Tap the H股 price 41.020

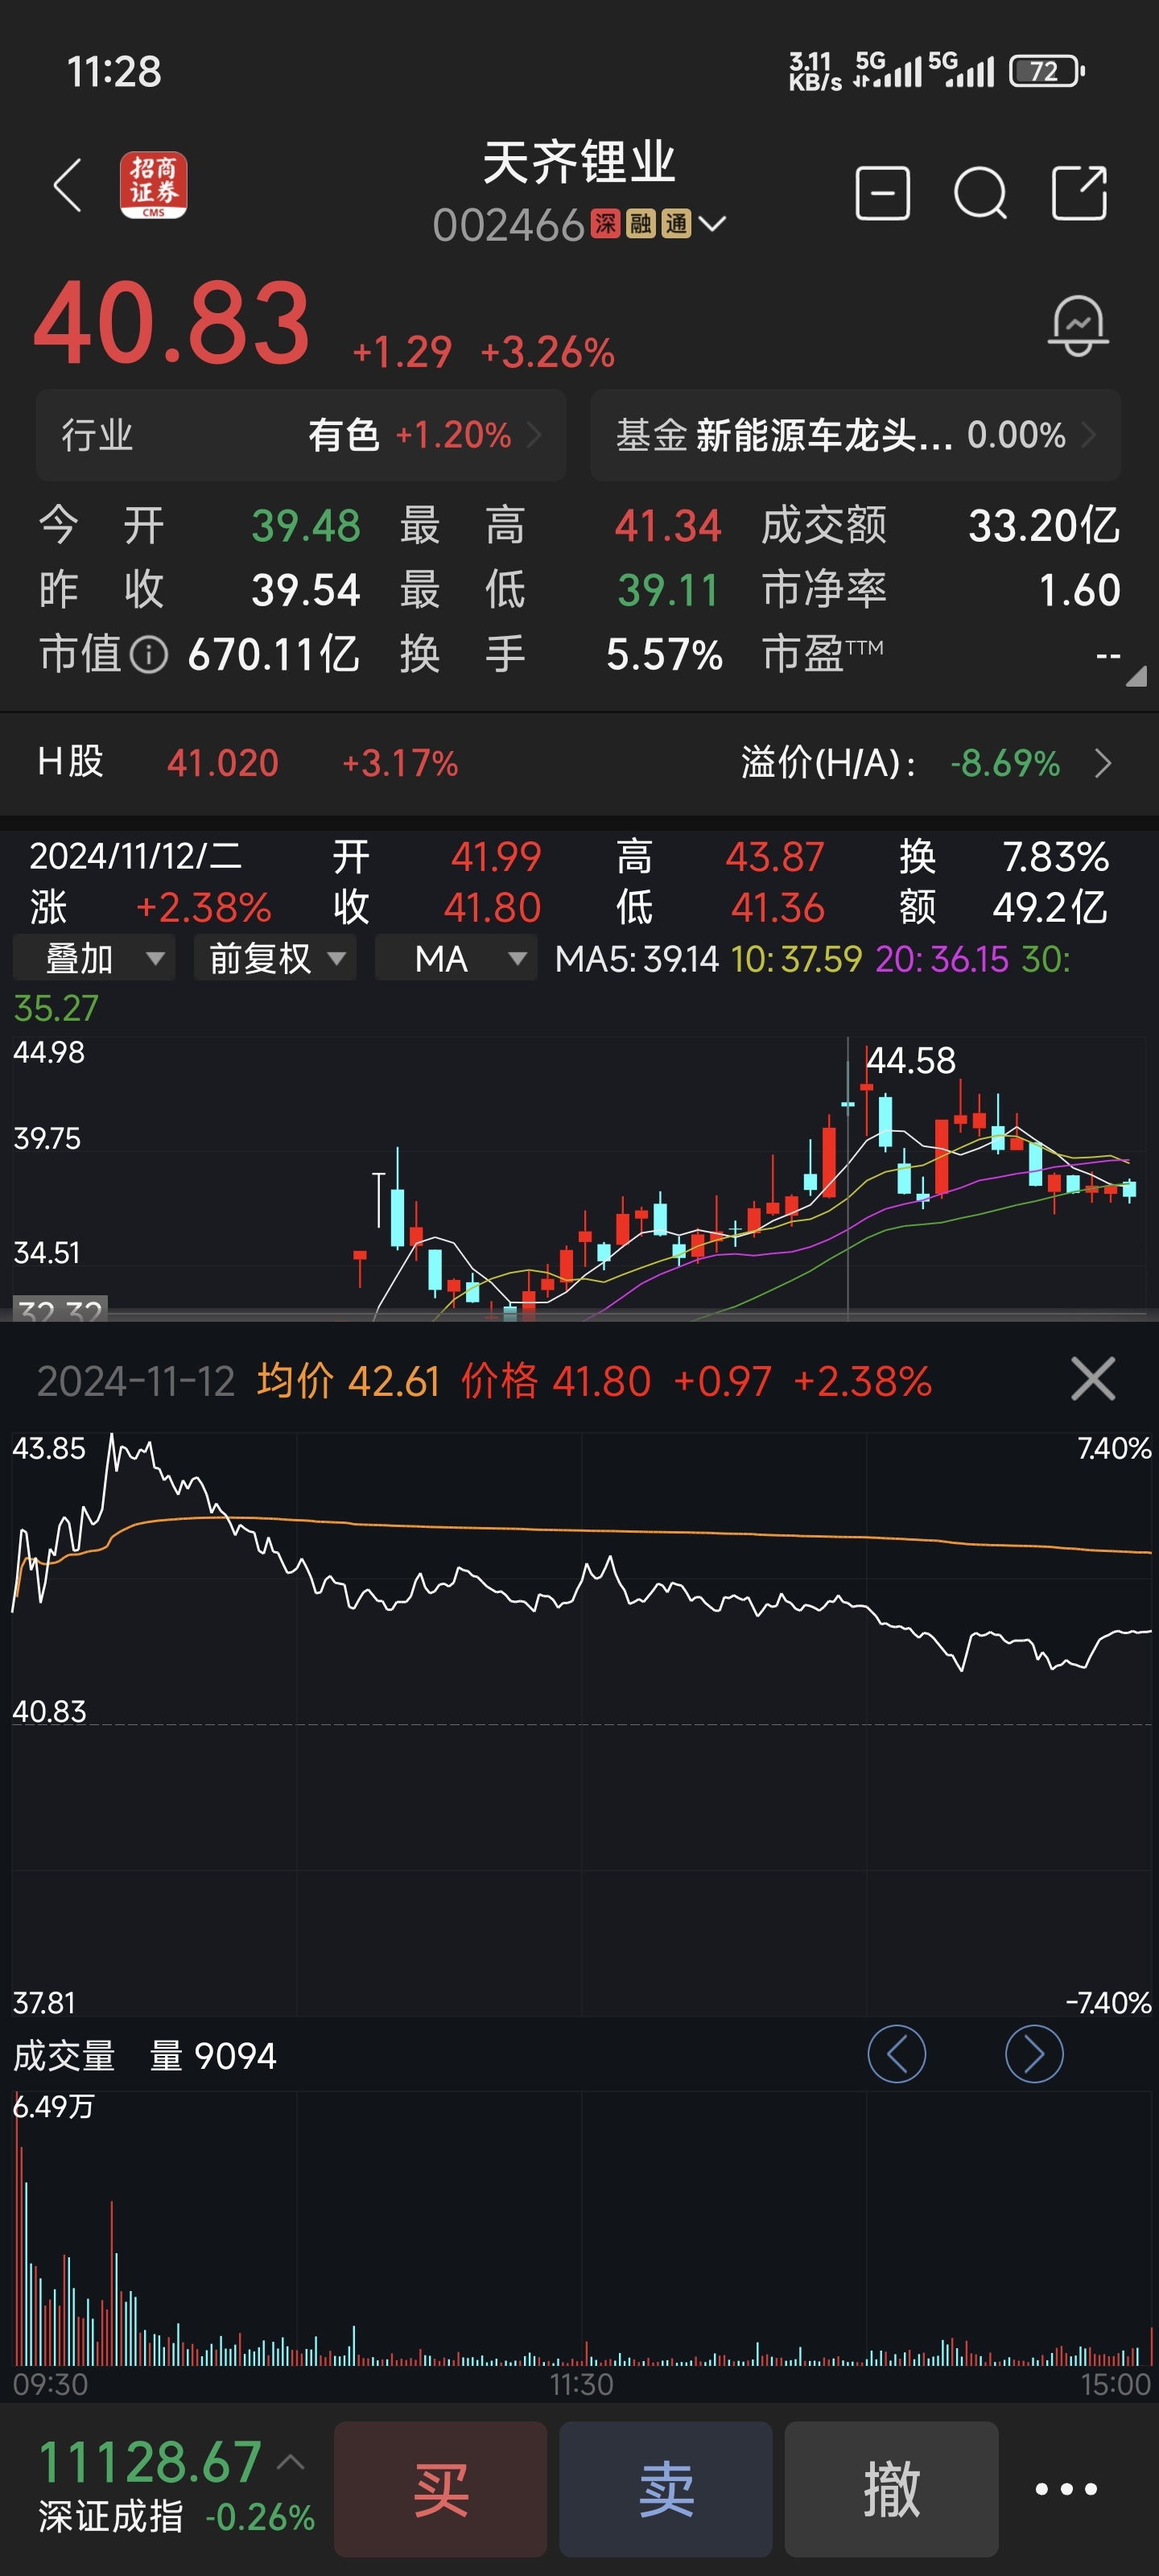pyautogui.click(x=223, y=764)
